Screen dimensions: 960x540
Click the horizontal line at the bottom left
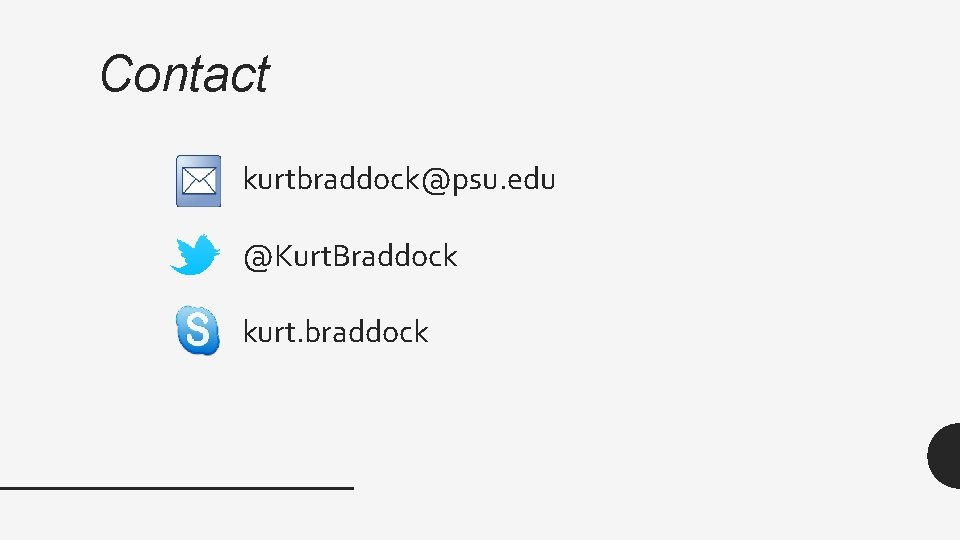[x=176, y=487]
